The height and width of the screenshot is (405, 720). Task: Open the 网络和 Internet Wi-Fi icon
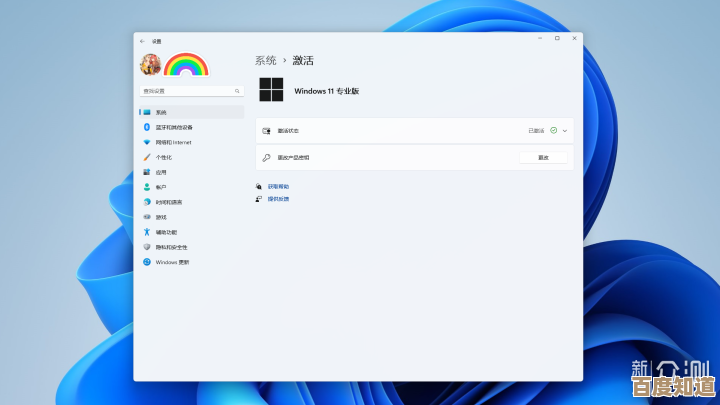point(147,142)
